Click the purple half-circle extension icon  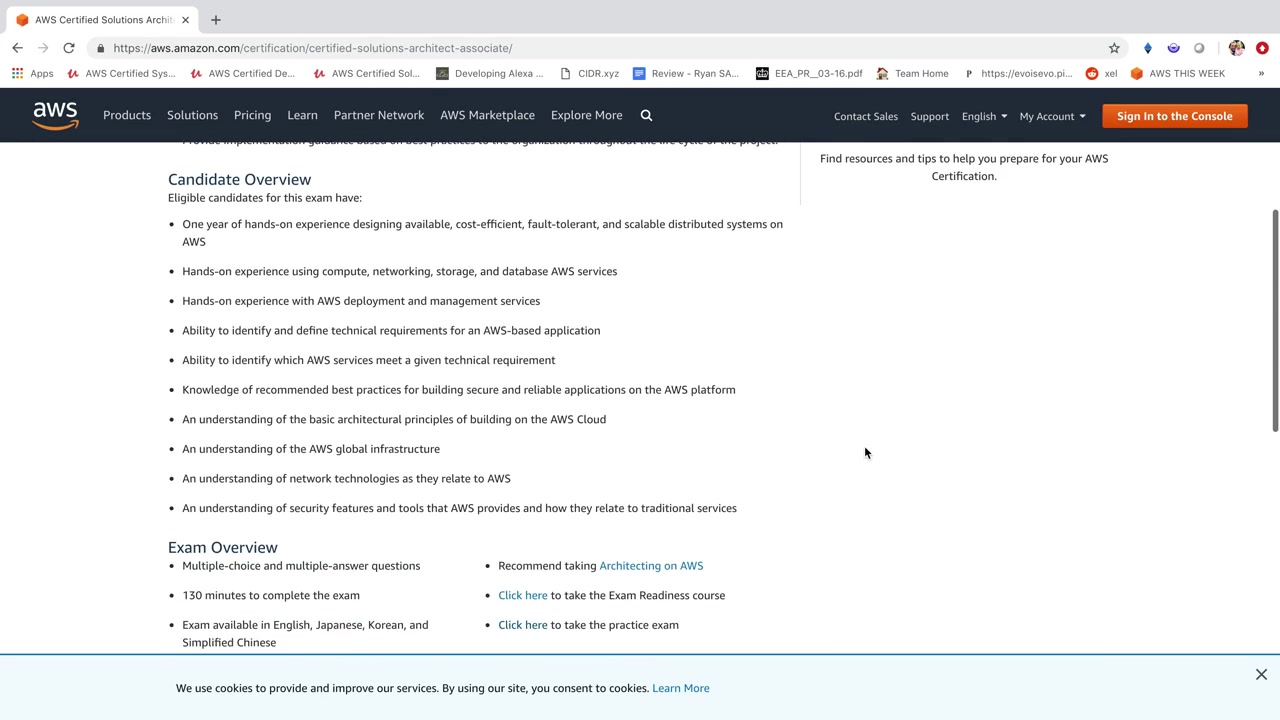(1174, 48)
